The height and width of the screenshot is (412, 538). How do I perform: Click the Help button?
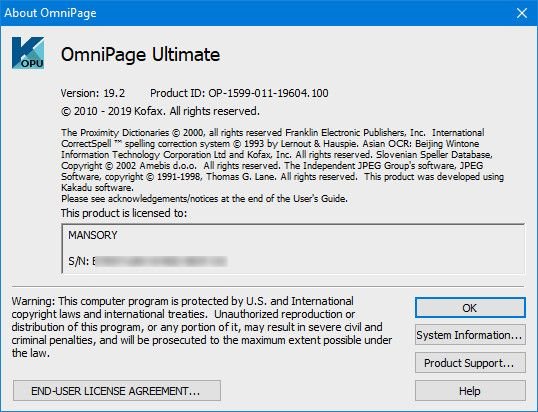470,390
